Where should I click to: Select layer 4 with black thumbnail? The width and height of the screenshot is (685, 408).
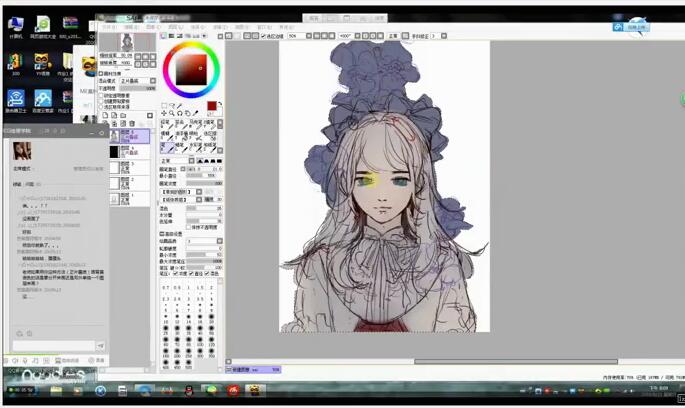tap(129, 152)
